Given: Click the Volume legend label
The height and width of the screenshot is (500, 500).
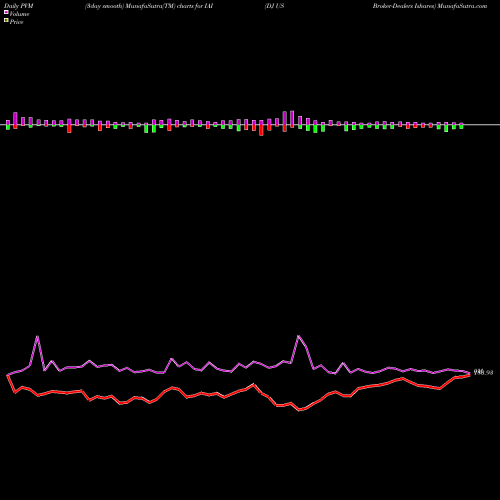Looking at the screenshot, I should point(19,14).
